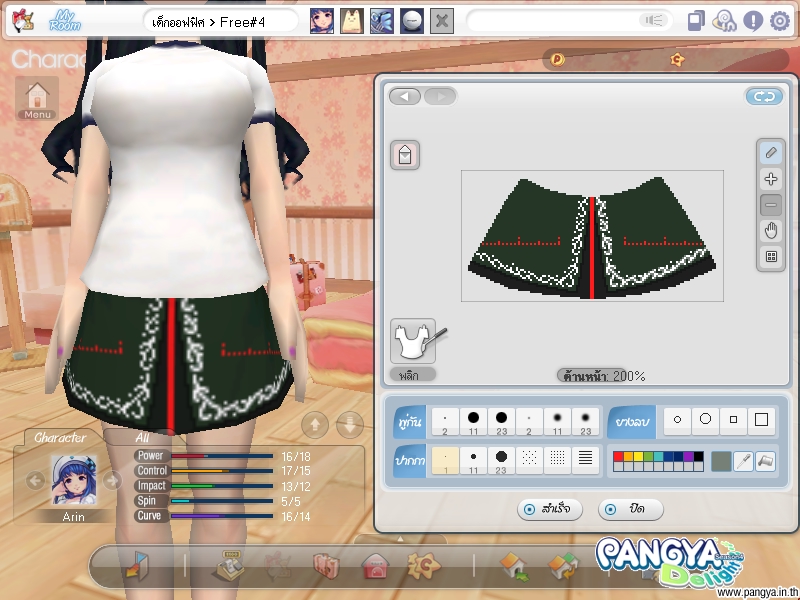The height and width of the screenshot is (600, 800).
Task: Open the pink suitcase inventory icon
Action: click(x=327, y=566)
